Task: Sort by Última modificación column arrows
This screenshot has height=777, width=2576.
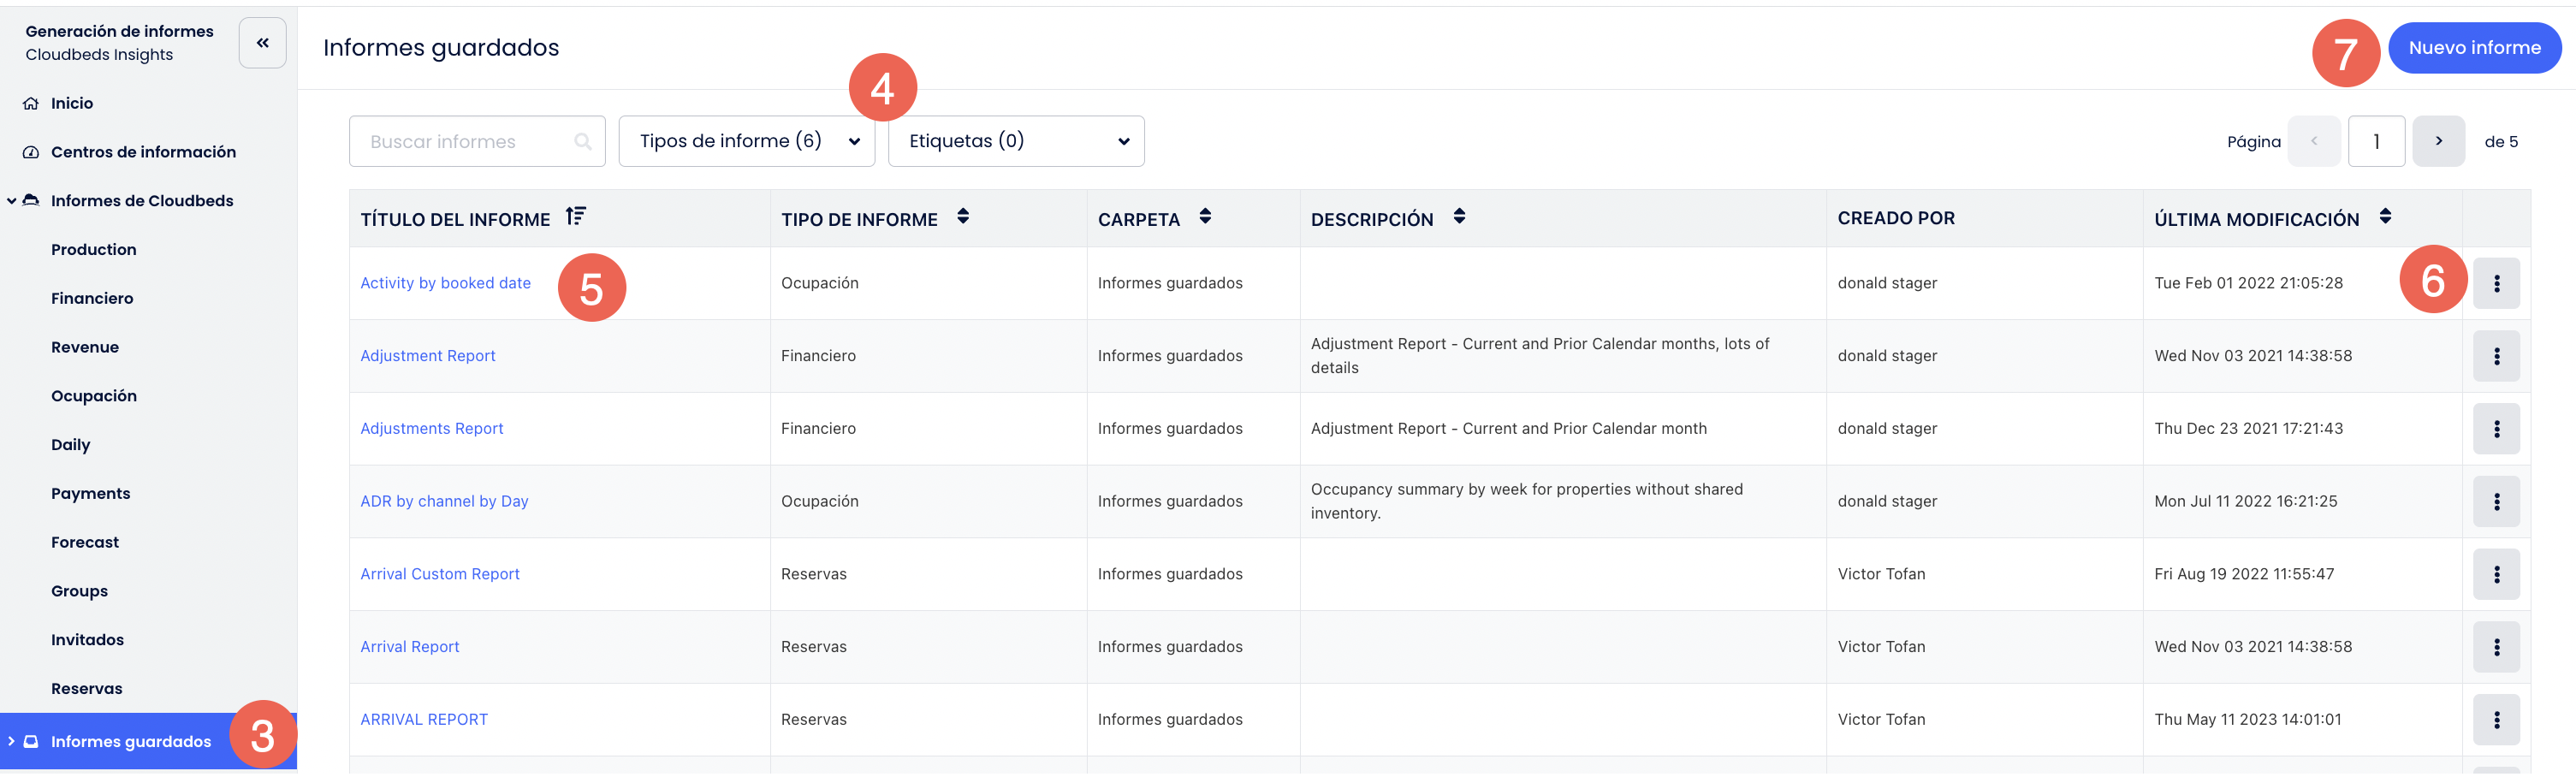Action: point(2385,217)
